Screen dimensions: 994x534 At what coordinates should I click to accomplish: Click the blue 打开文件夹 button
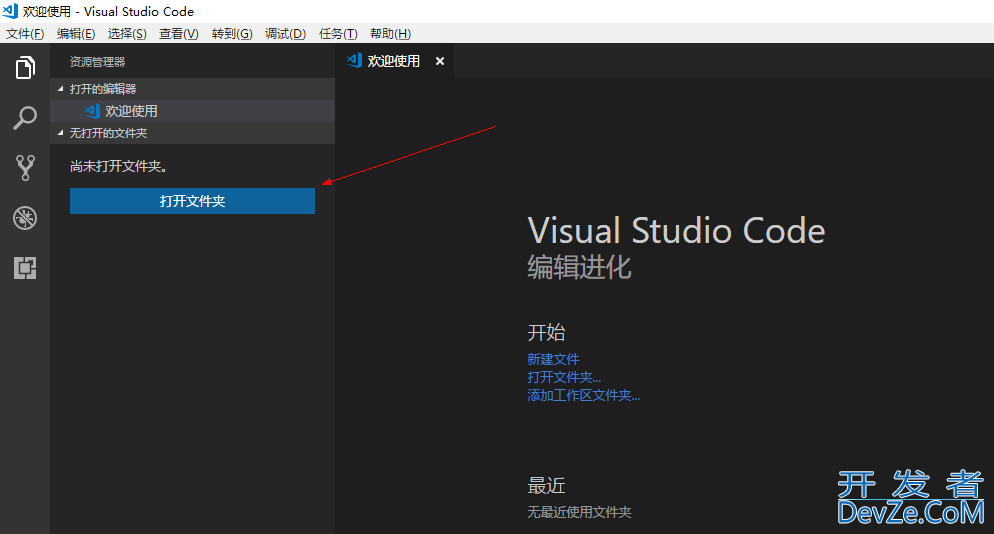coord(192,201)
